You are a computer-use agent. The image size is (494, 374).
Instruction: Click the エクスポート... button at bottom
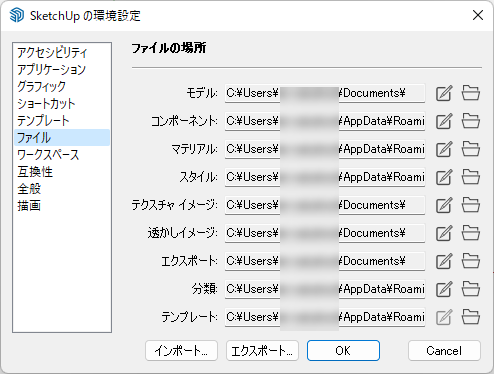point(262,351)
